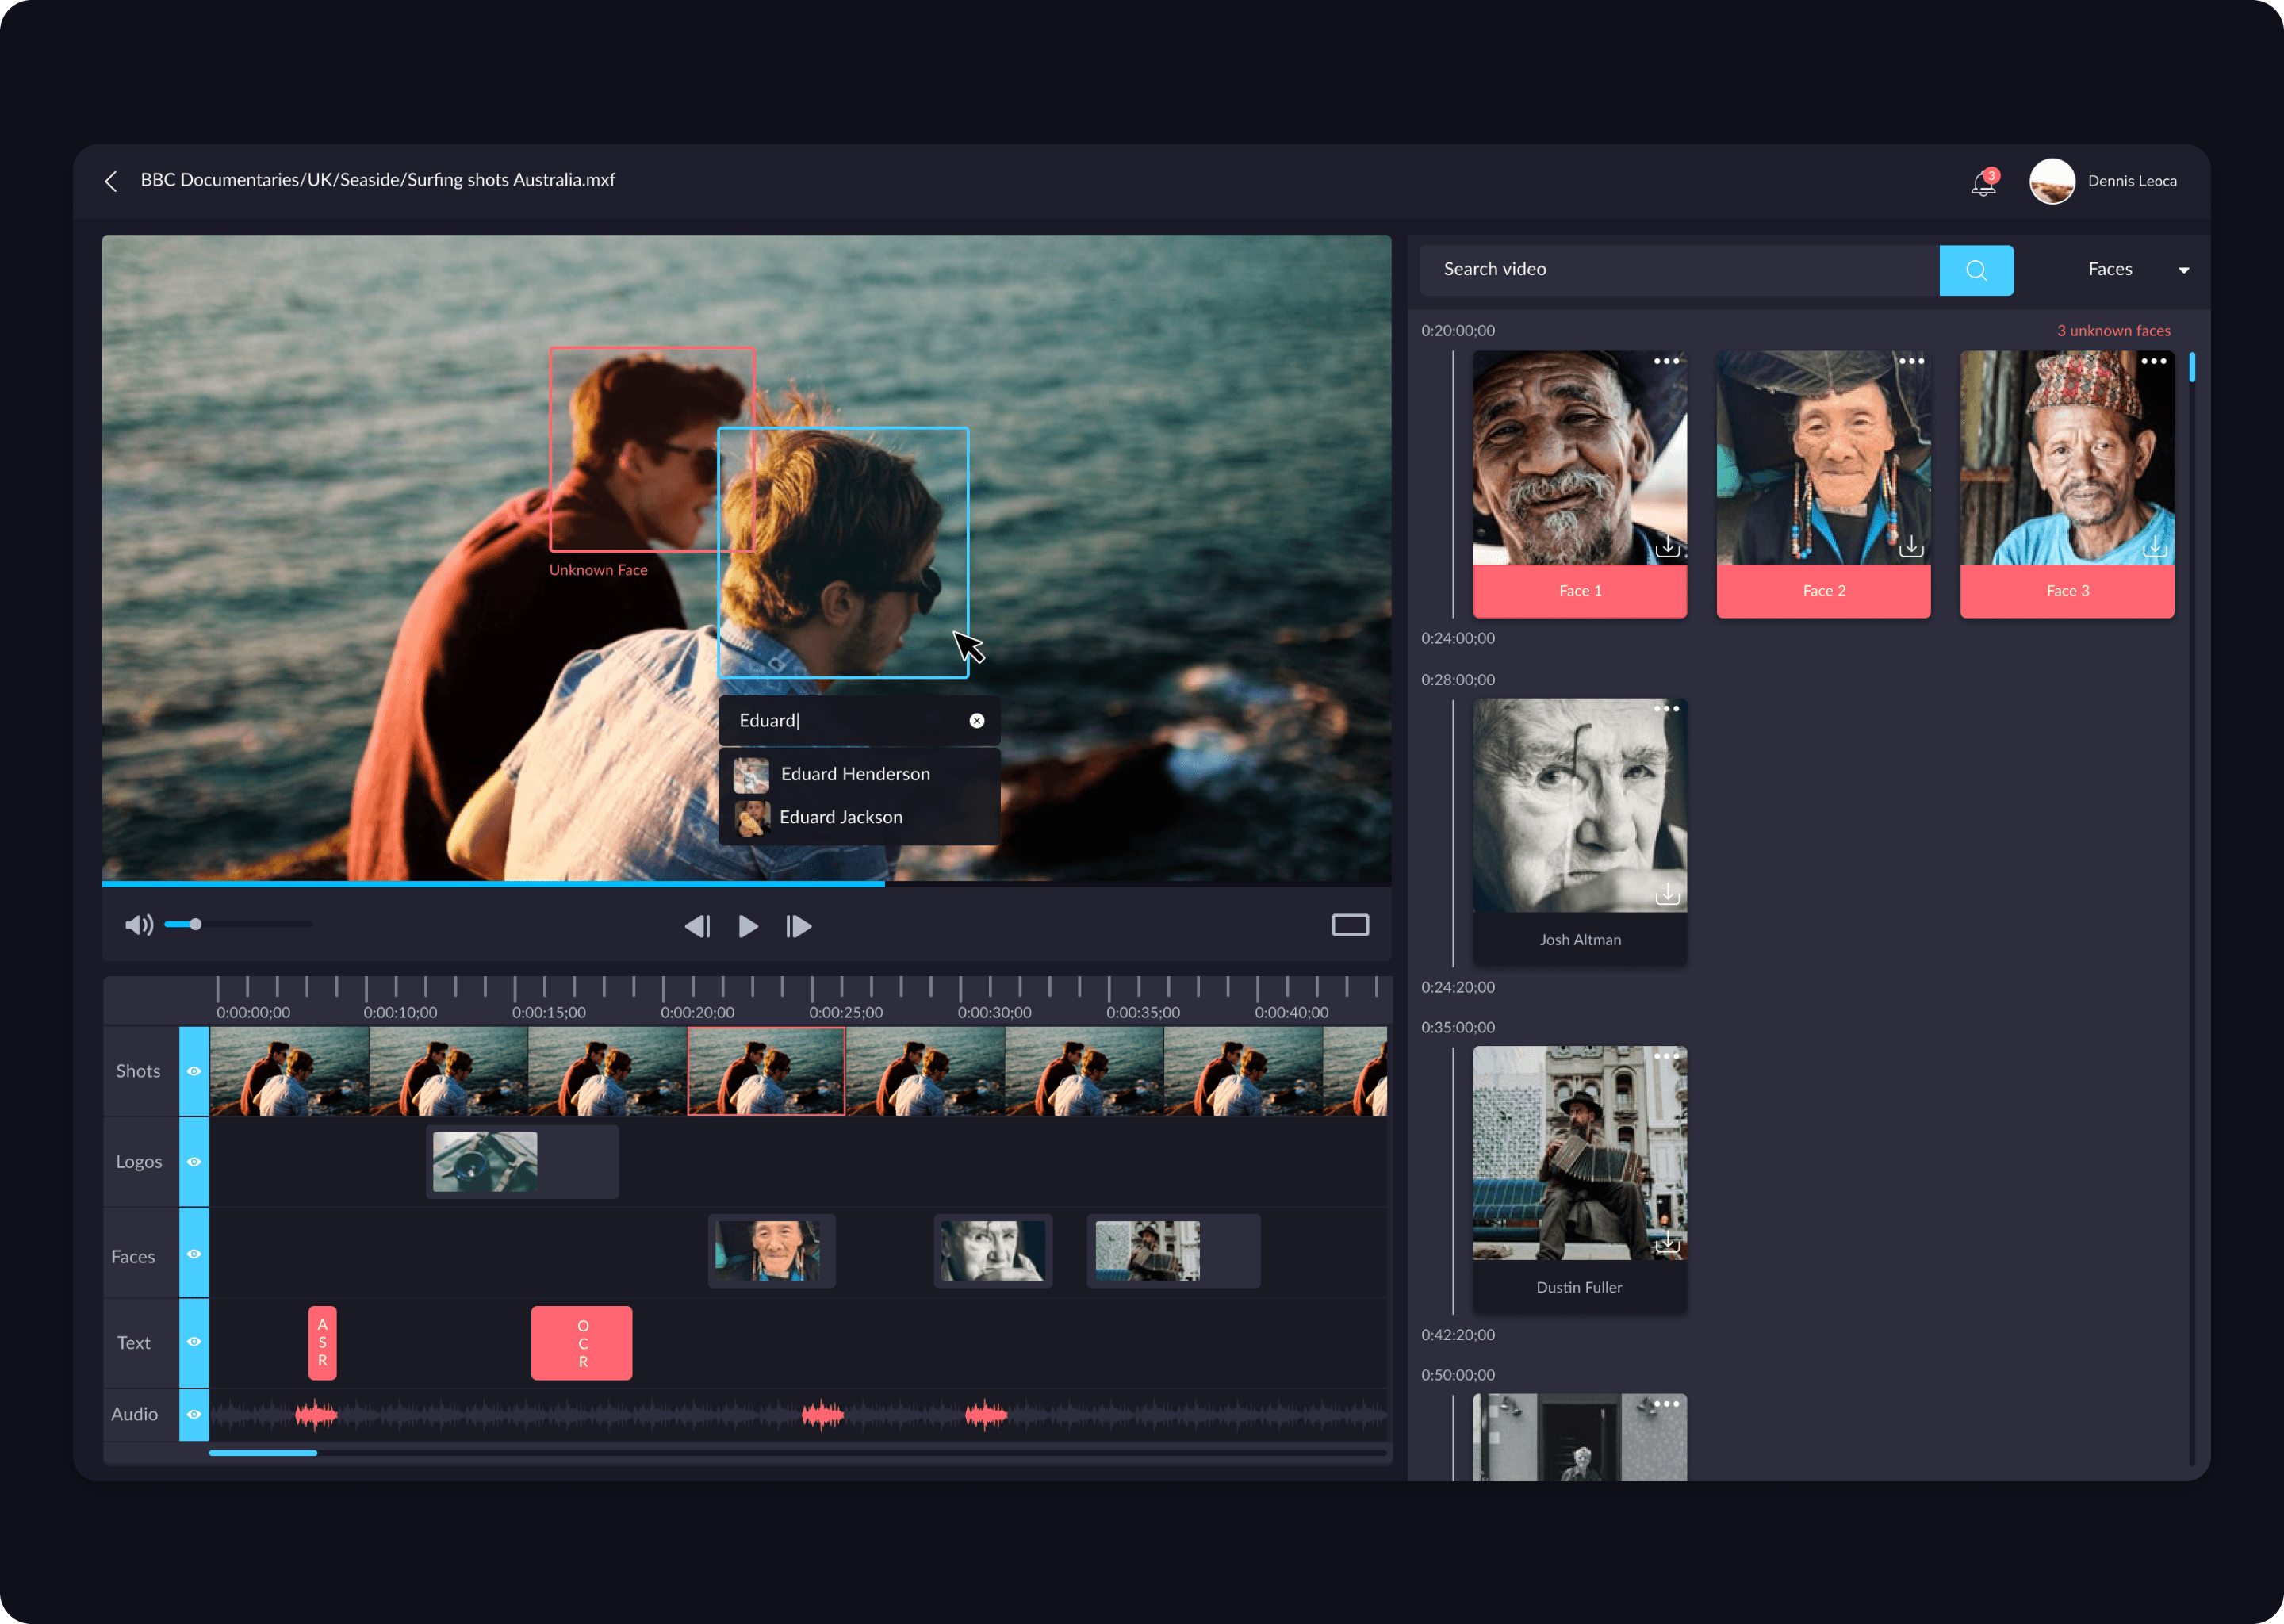Toggle the Audio track eye icon
The image size is (2284, 1624).
194,1414
